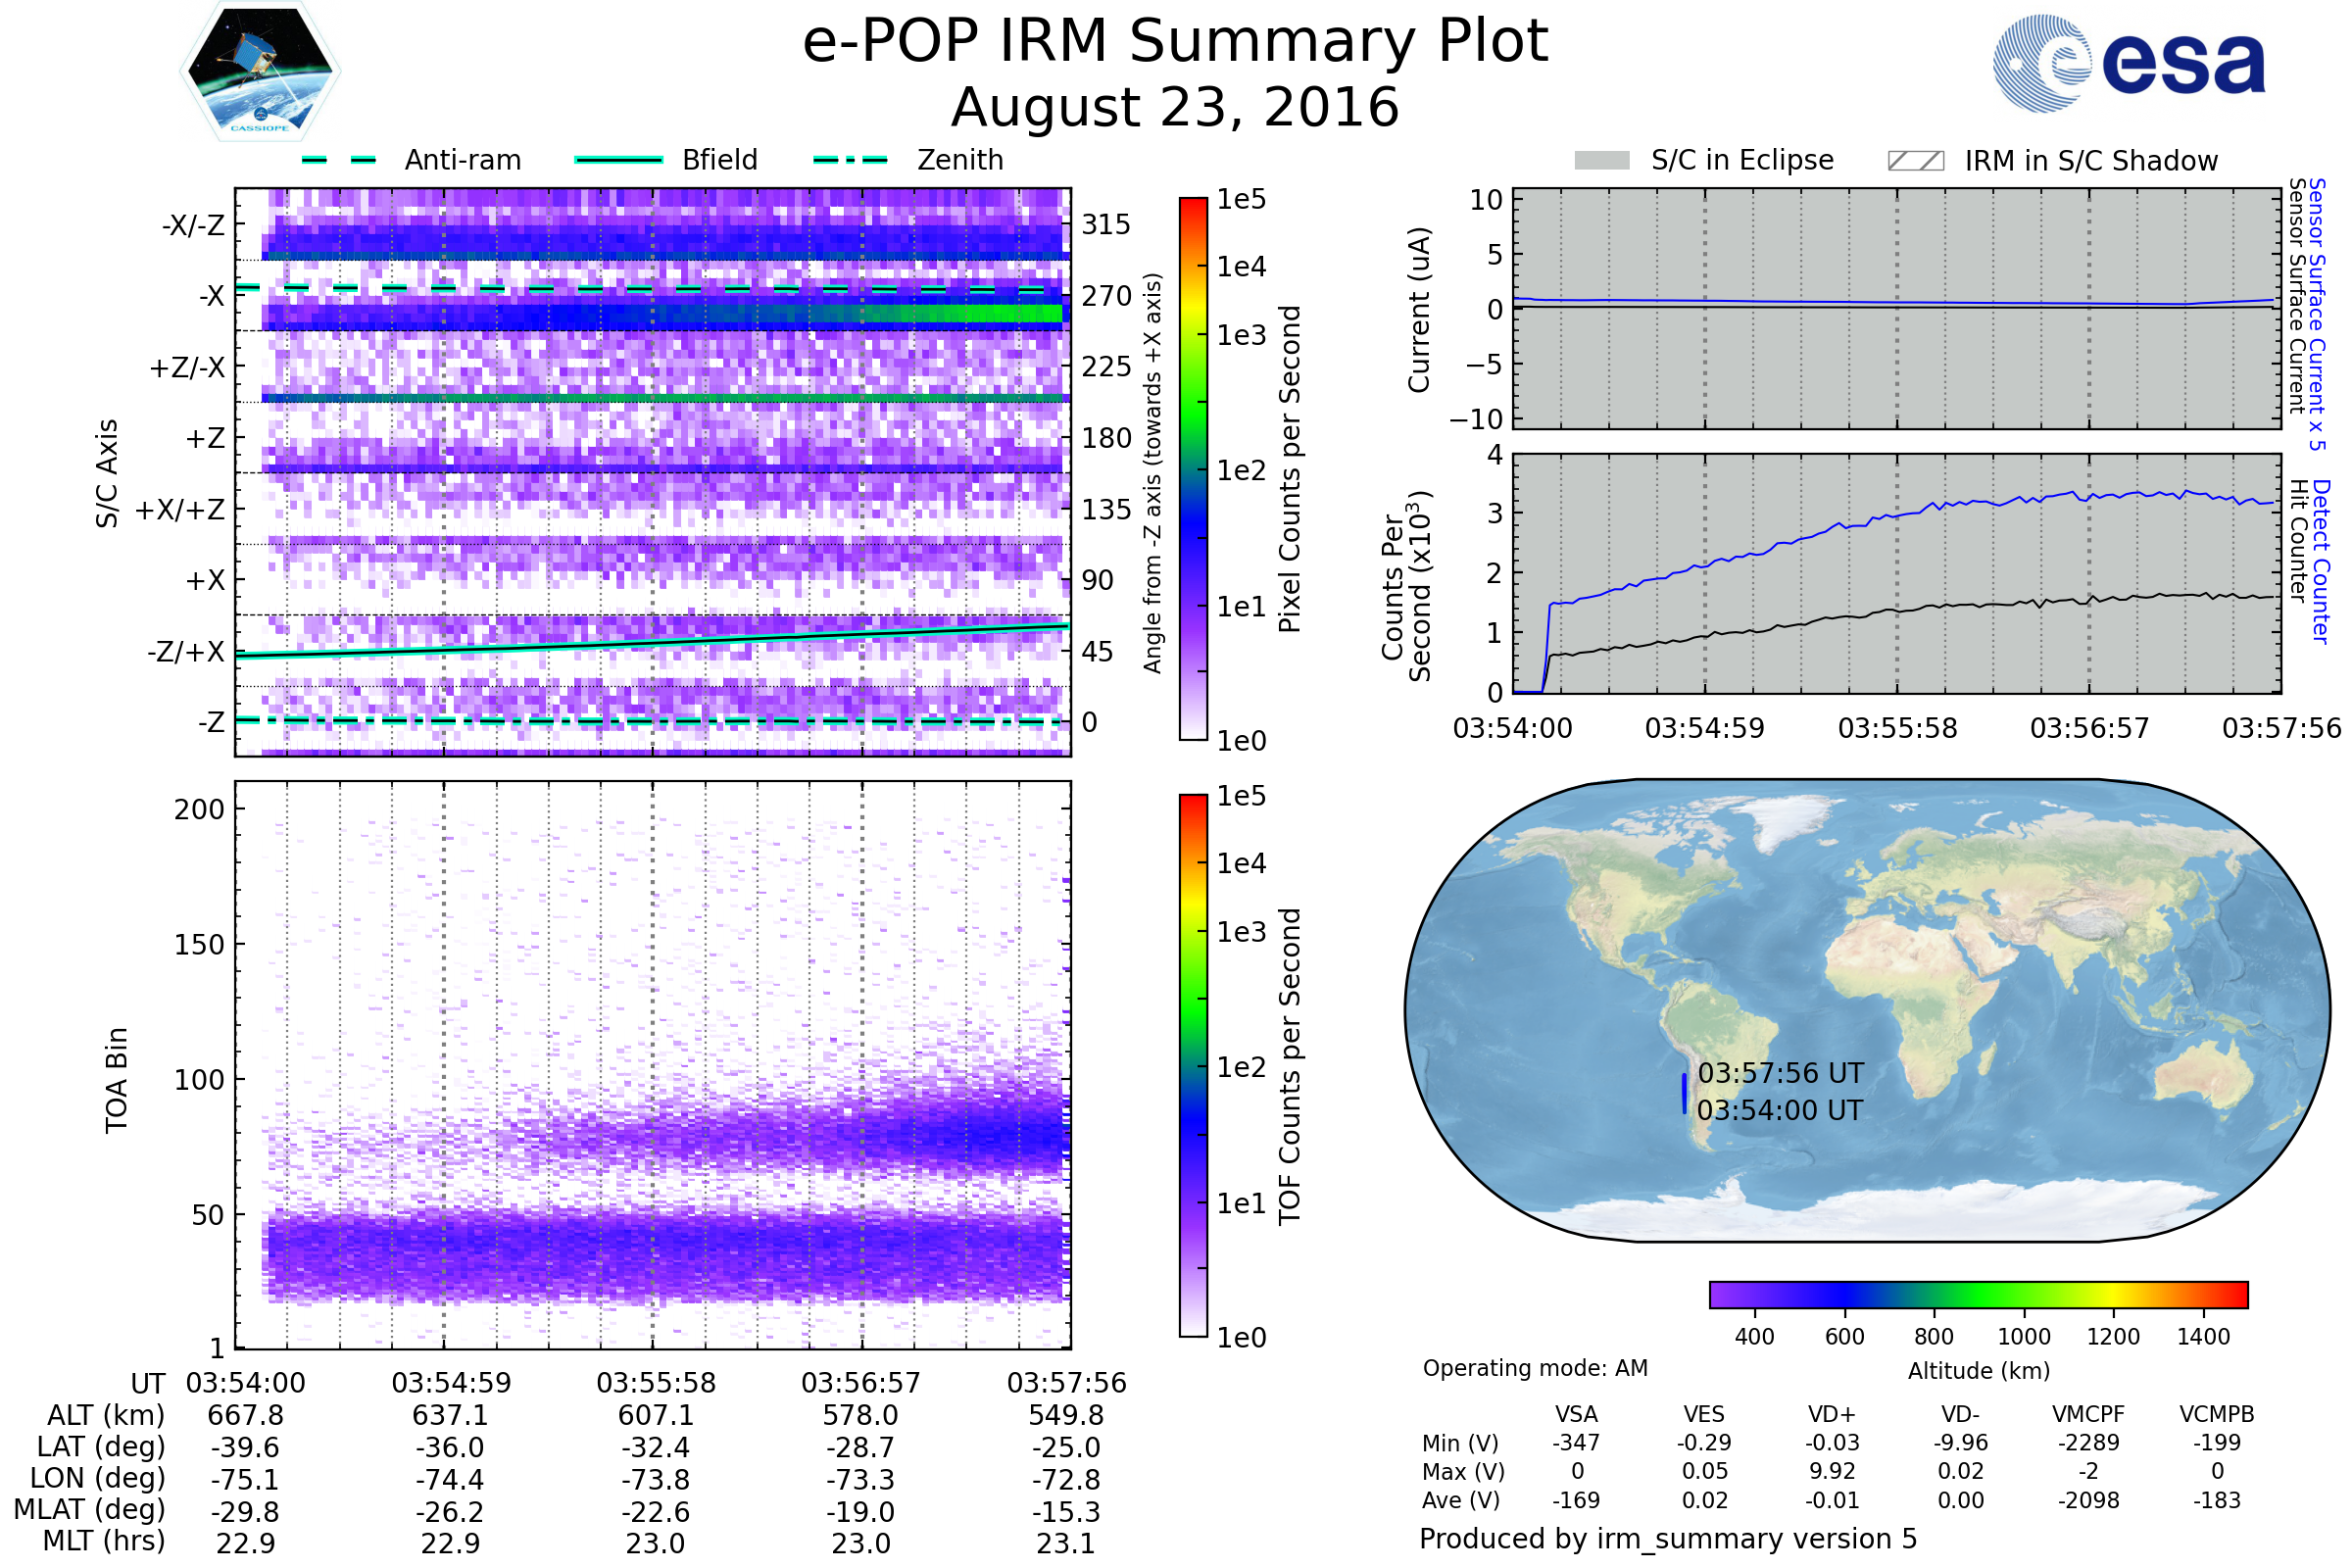2352x1568 pixels.
Task: Click the TOF Counts per Second colorbar
Action: click(1193, 1065)
